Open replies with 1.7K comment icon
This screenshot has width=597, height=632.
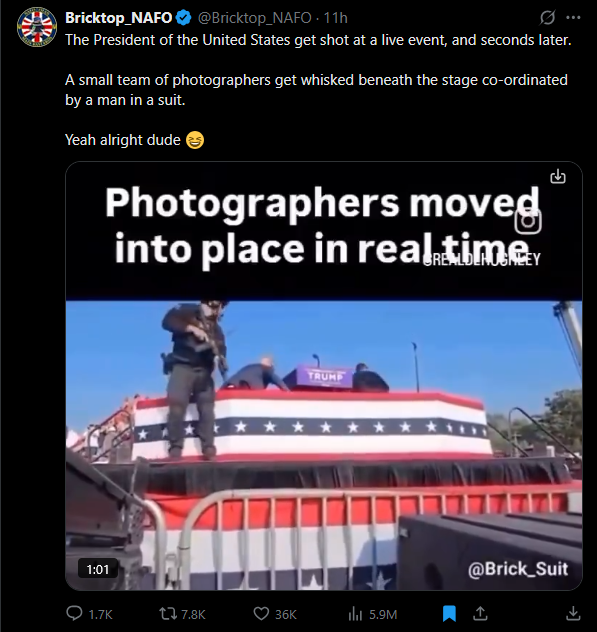(x=89, y=614)
